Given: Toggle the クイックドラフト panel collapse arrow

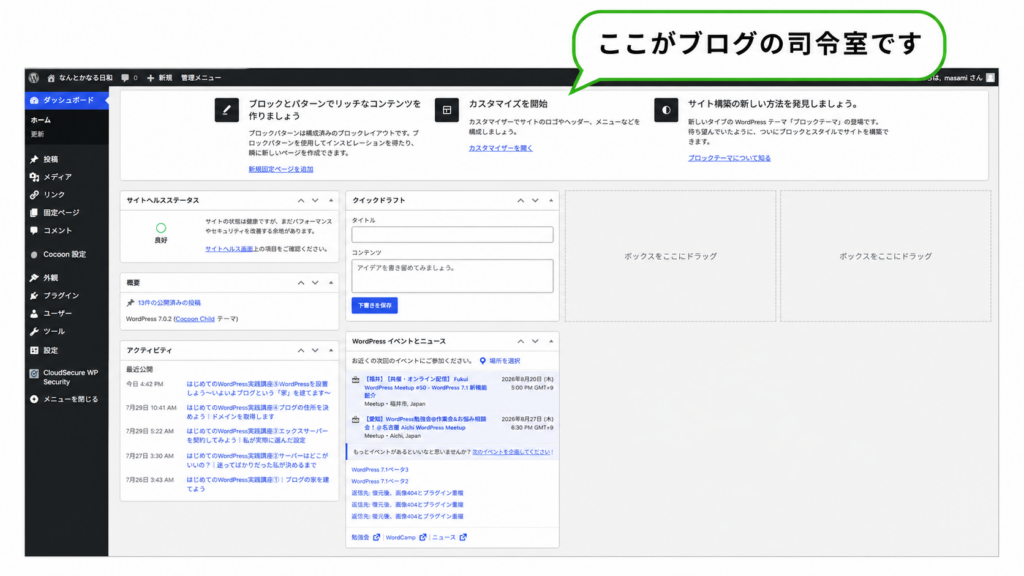Looking at the screenshot, I should (x=551, y=201).
